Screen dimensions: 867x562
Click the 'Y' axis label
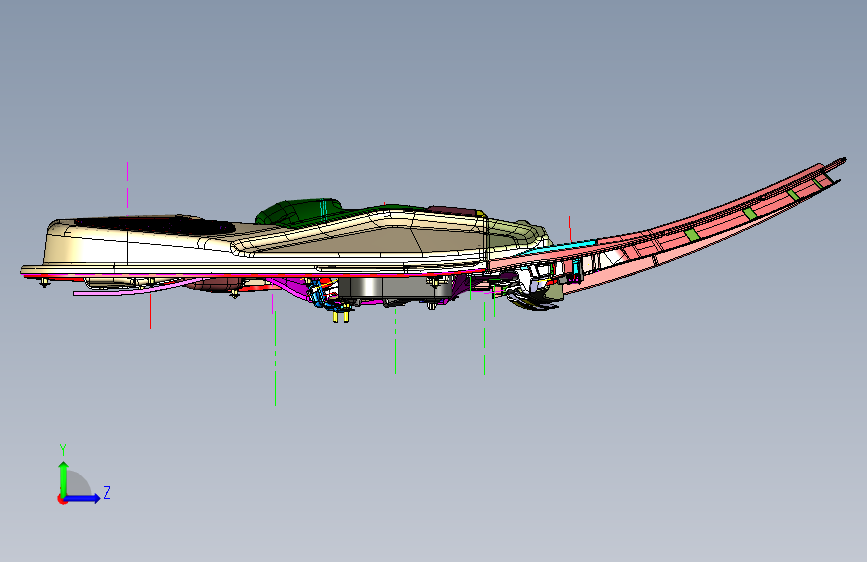63,449
